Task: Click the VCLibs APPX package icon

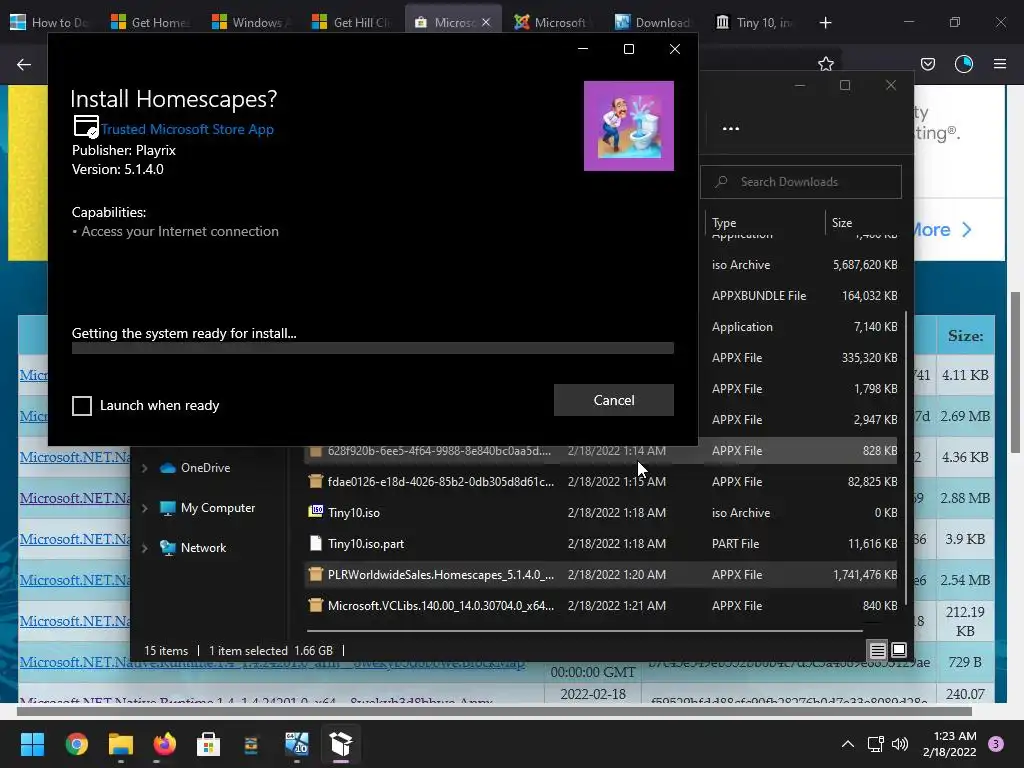Action: (x=315, y=605)
